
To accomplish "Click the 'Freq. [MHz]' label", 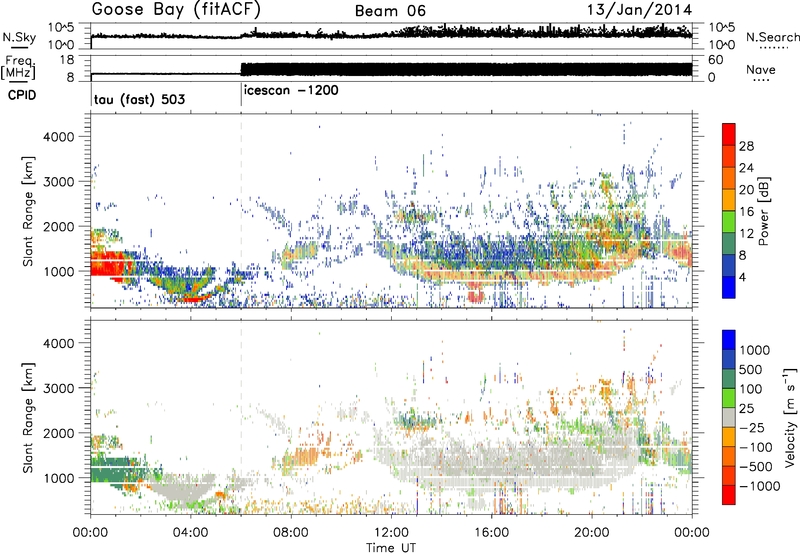I will (18, 68).
